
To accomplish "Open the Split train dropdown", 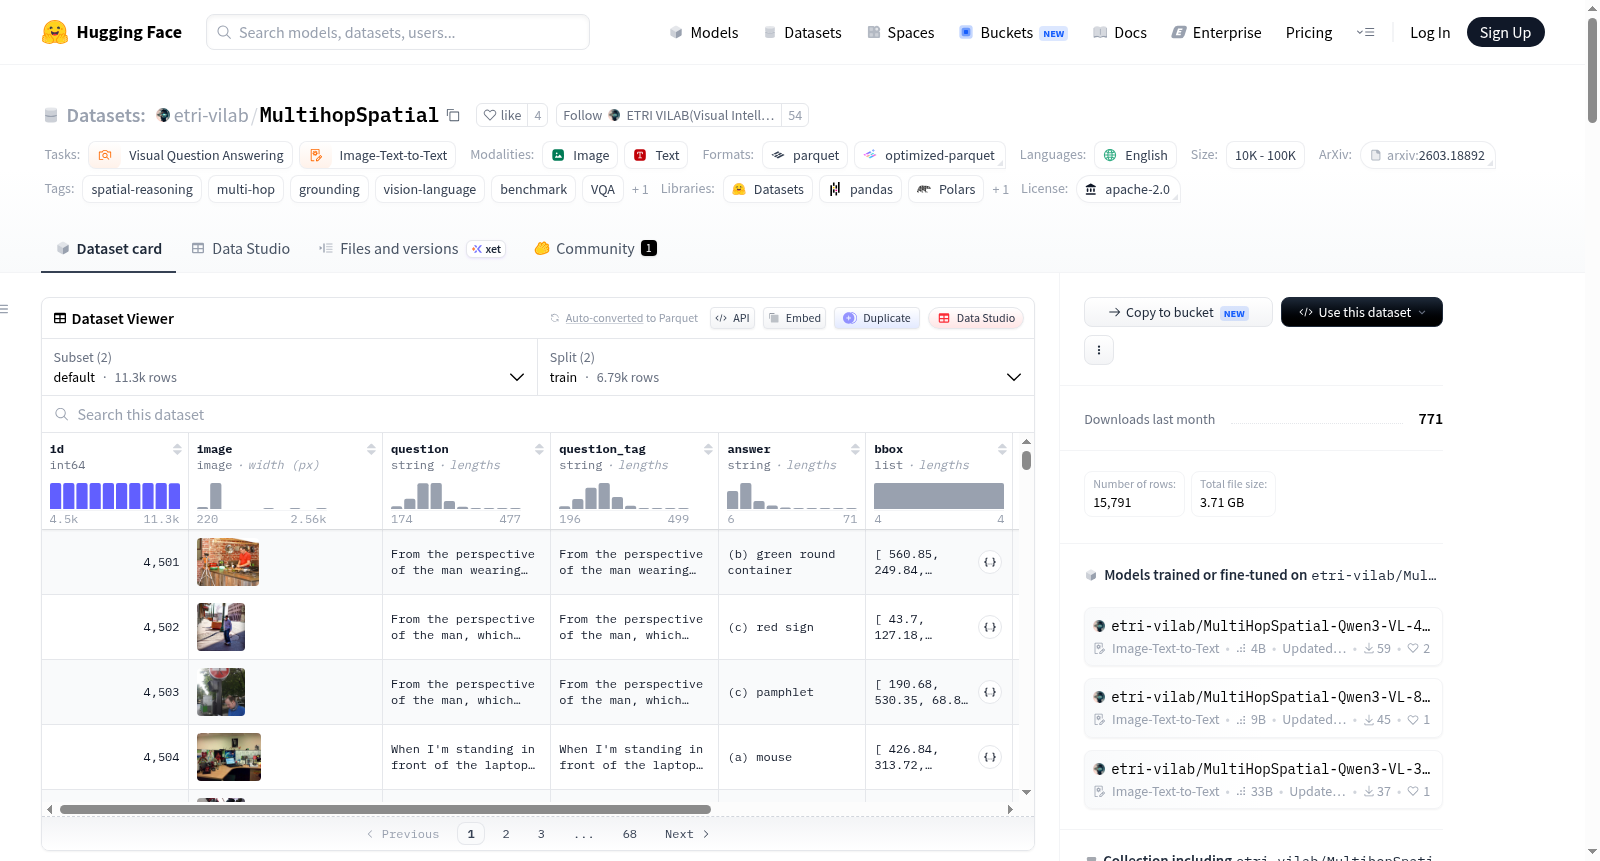I will (786, 367).
